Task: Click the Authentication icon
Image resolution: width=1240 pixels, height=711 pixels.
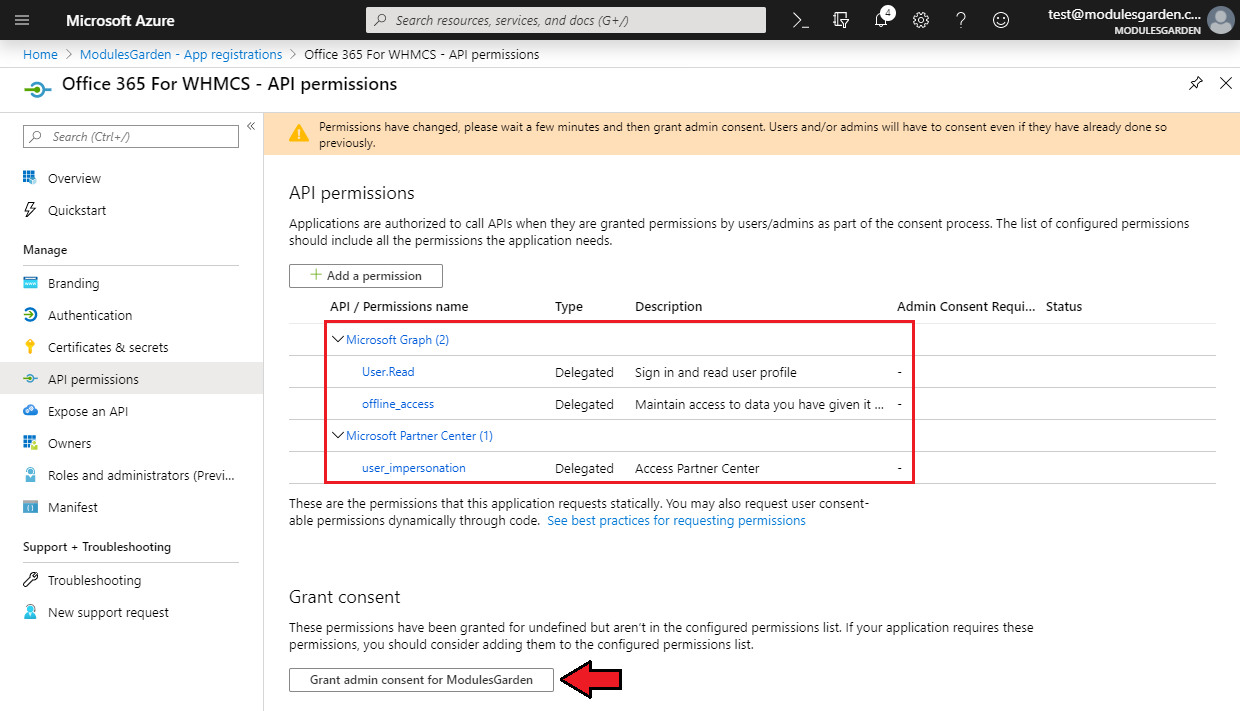Action: coord(30,315)
